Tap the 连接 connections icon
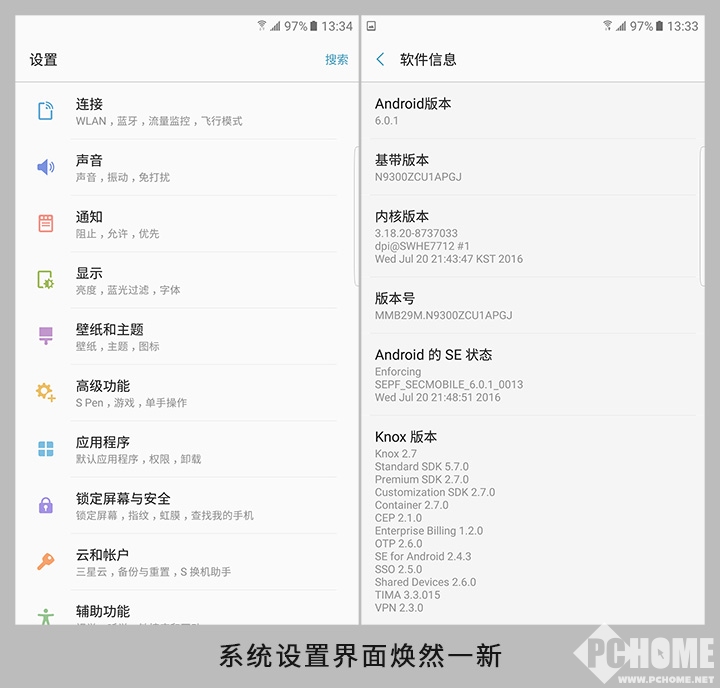The width and height of the screenshot is (720, 688). point(46,111)
